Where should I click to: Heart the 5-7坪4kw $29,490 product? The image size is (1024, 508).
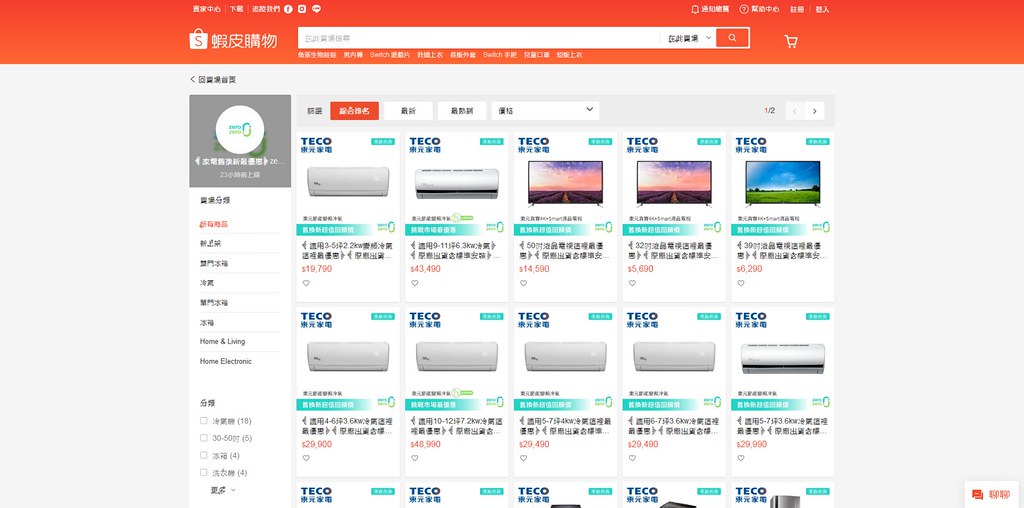pyautogui.click(x=523, y=458)
